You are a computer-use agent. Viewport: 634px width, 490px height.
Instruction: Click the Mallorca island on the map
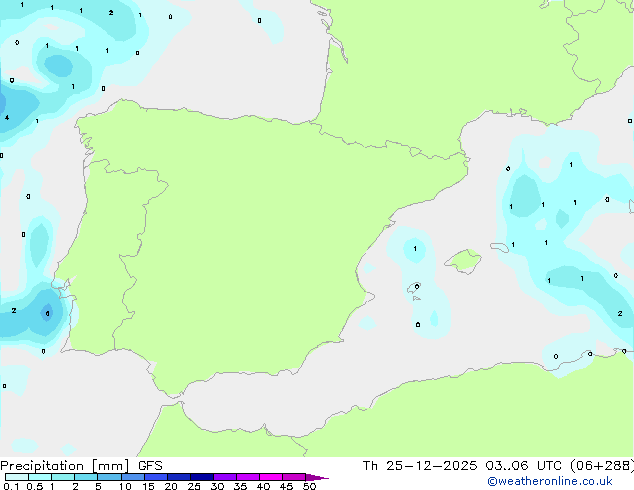463,261
